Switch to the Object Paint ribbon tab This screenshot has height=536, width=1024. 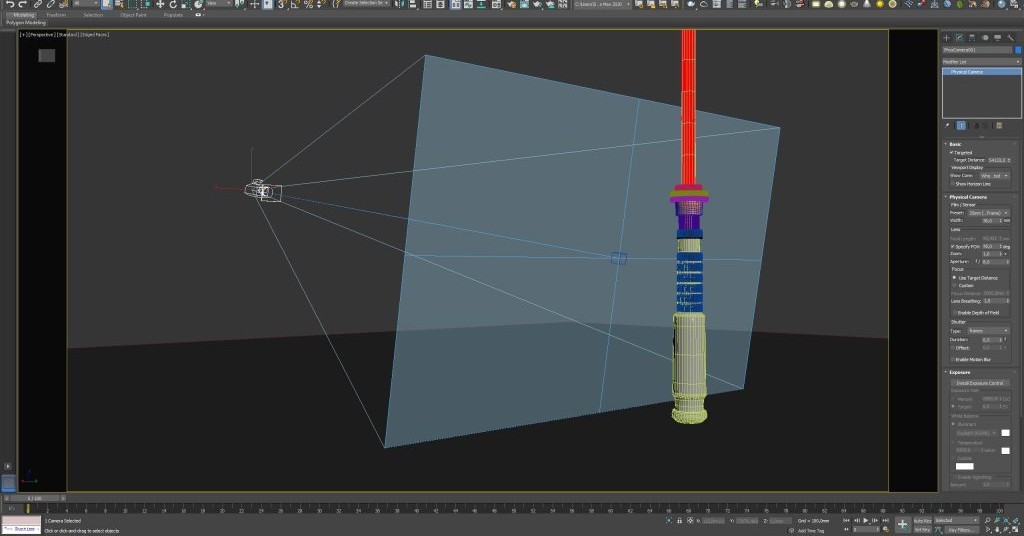pos(133,15)
